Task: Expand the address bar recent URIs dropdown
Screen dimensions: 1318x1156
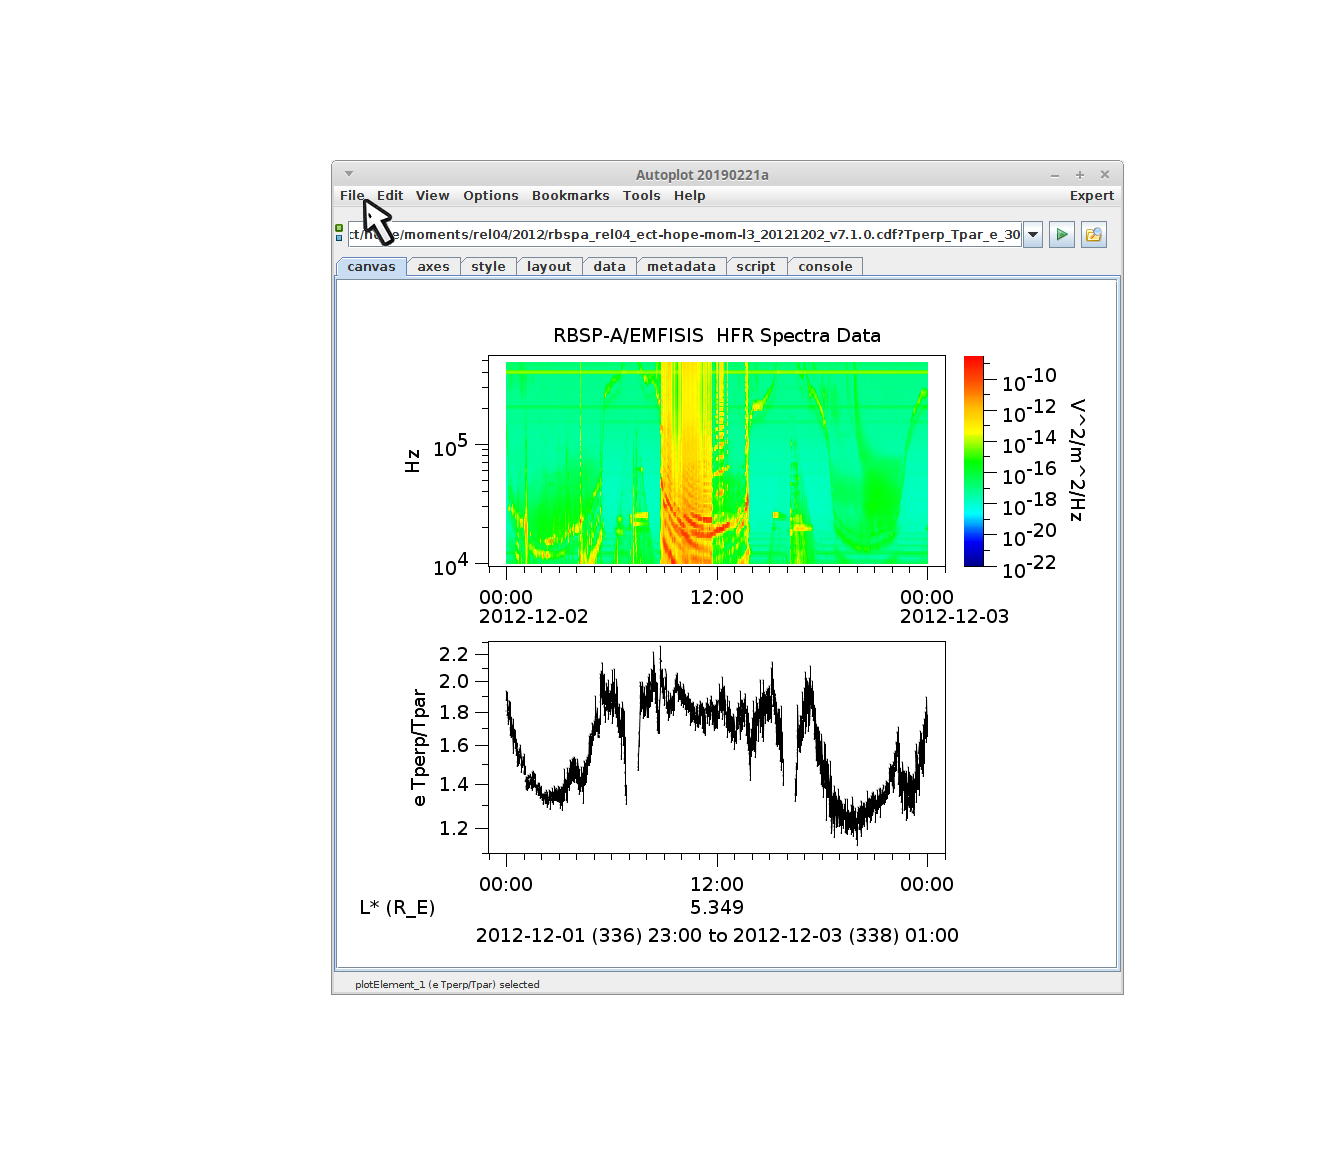Action: pos(1033,235)
